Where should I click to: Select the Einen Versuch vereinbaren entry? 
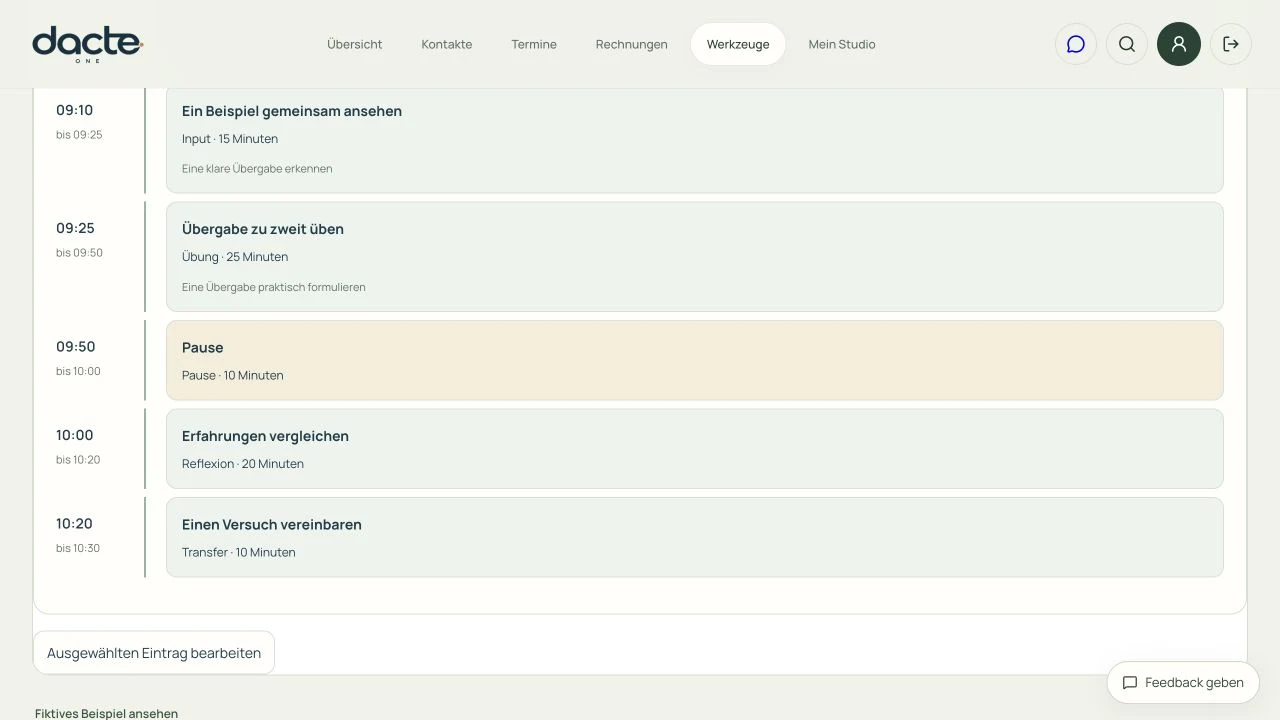coord(695,537)
